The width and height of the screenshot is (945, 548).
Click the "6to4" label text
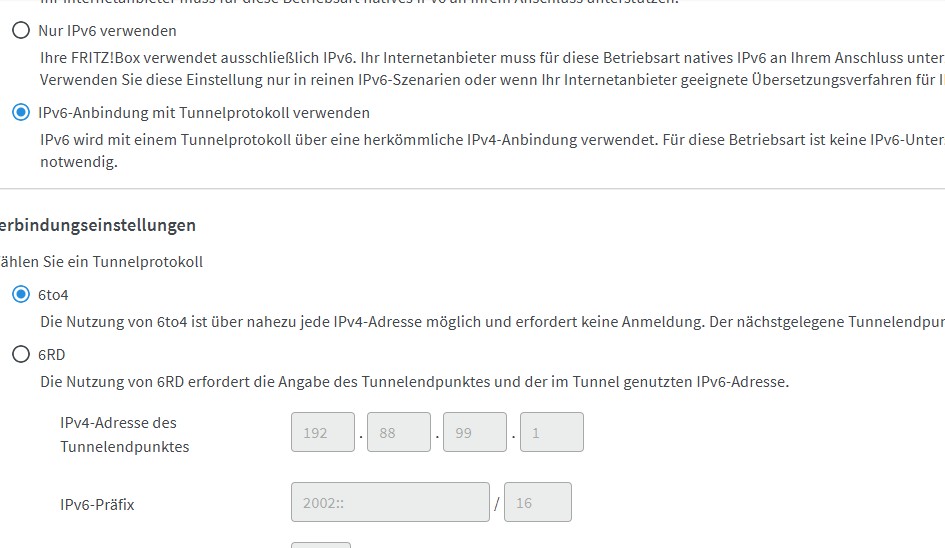pos(54,295)
